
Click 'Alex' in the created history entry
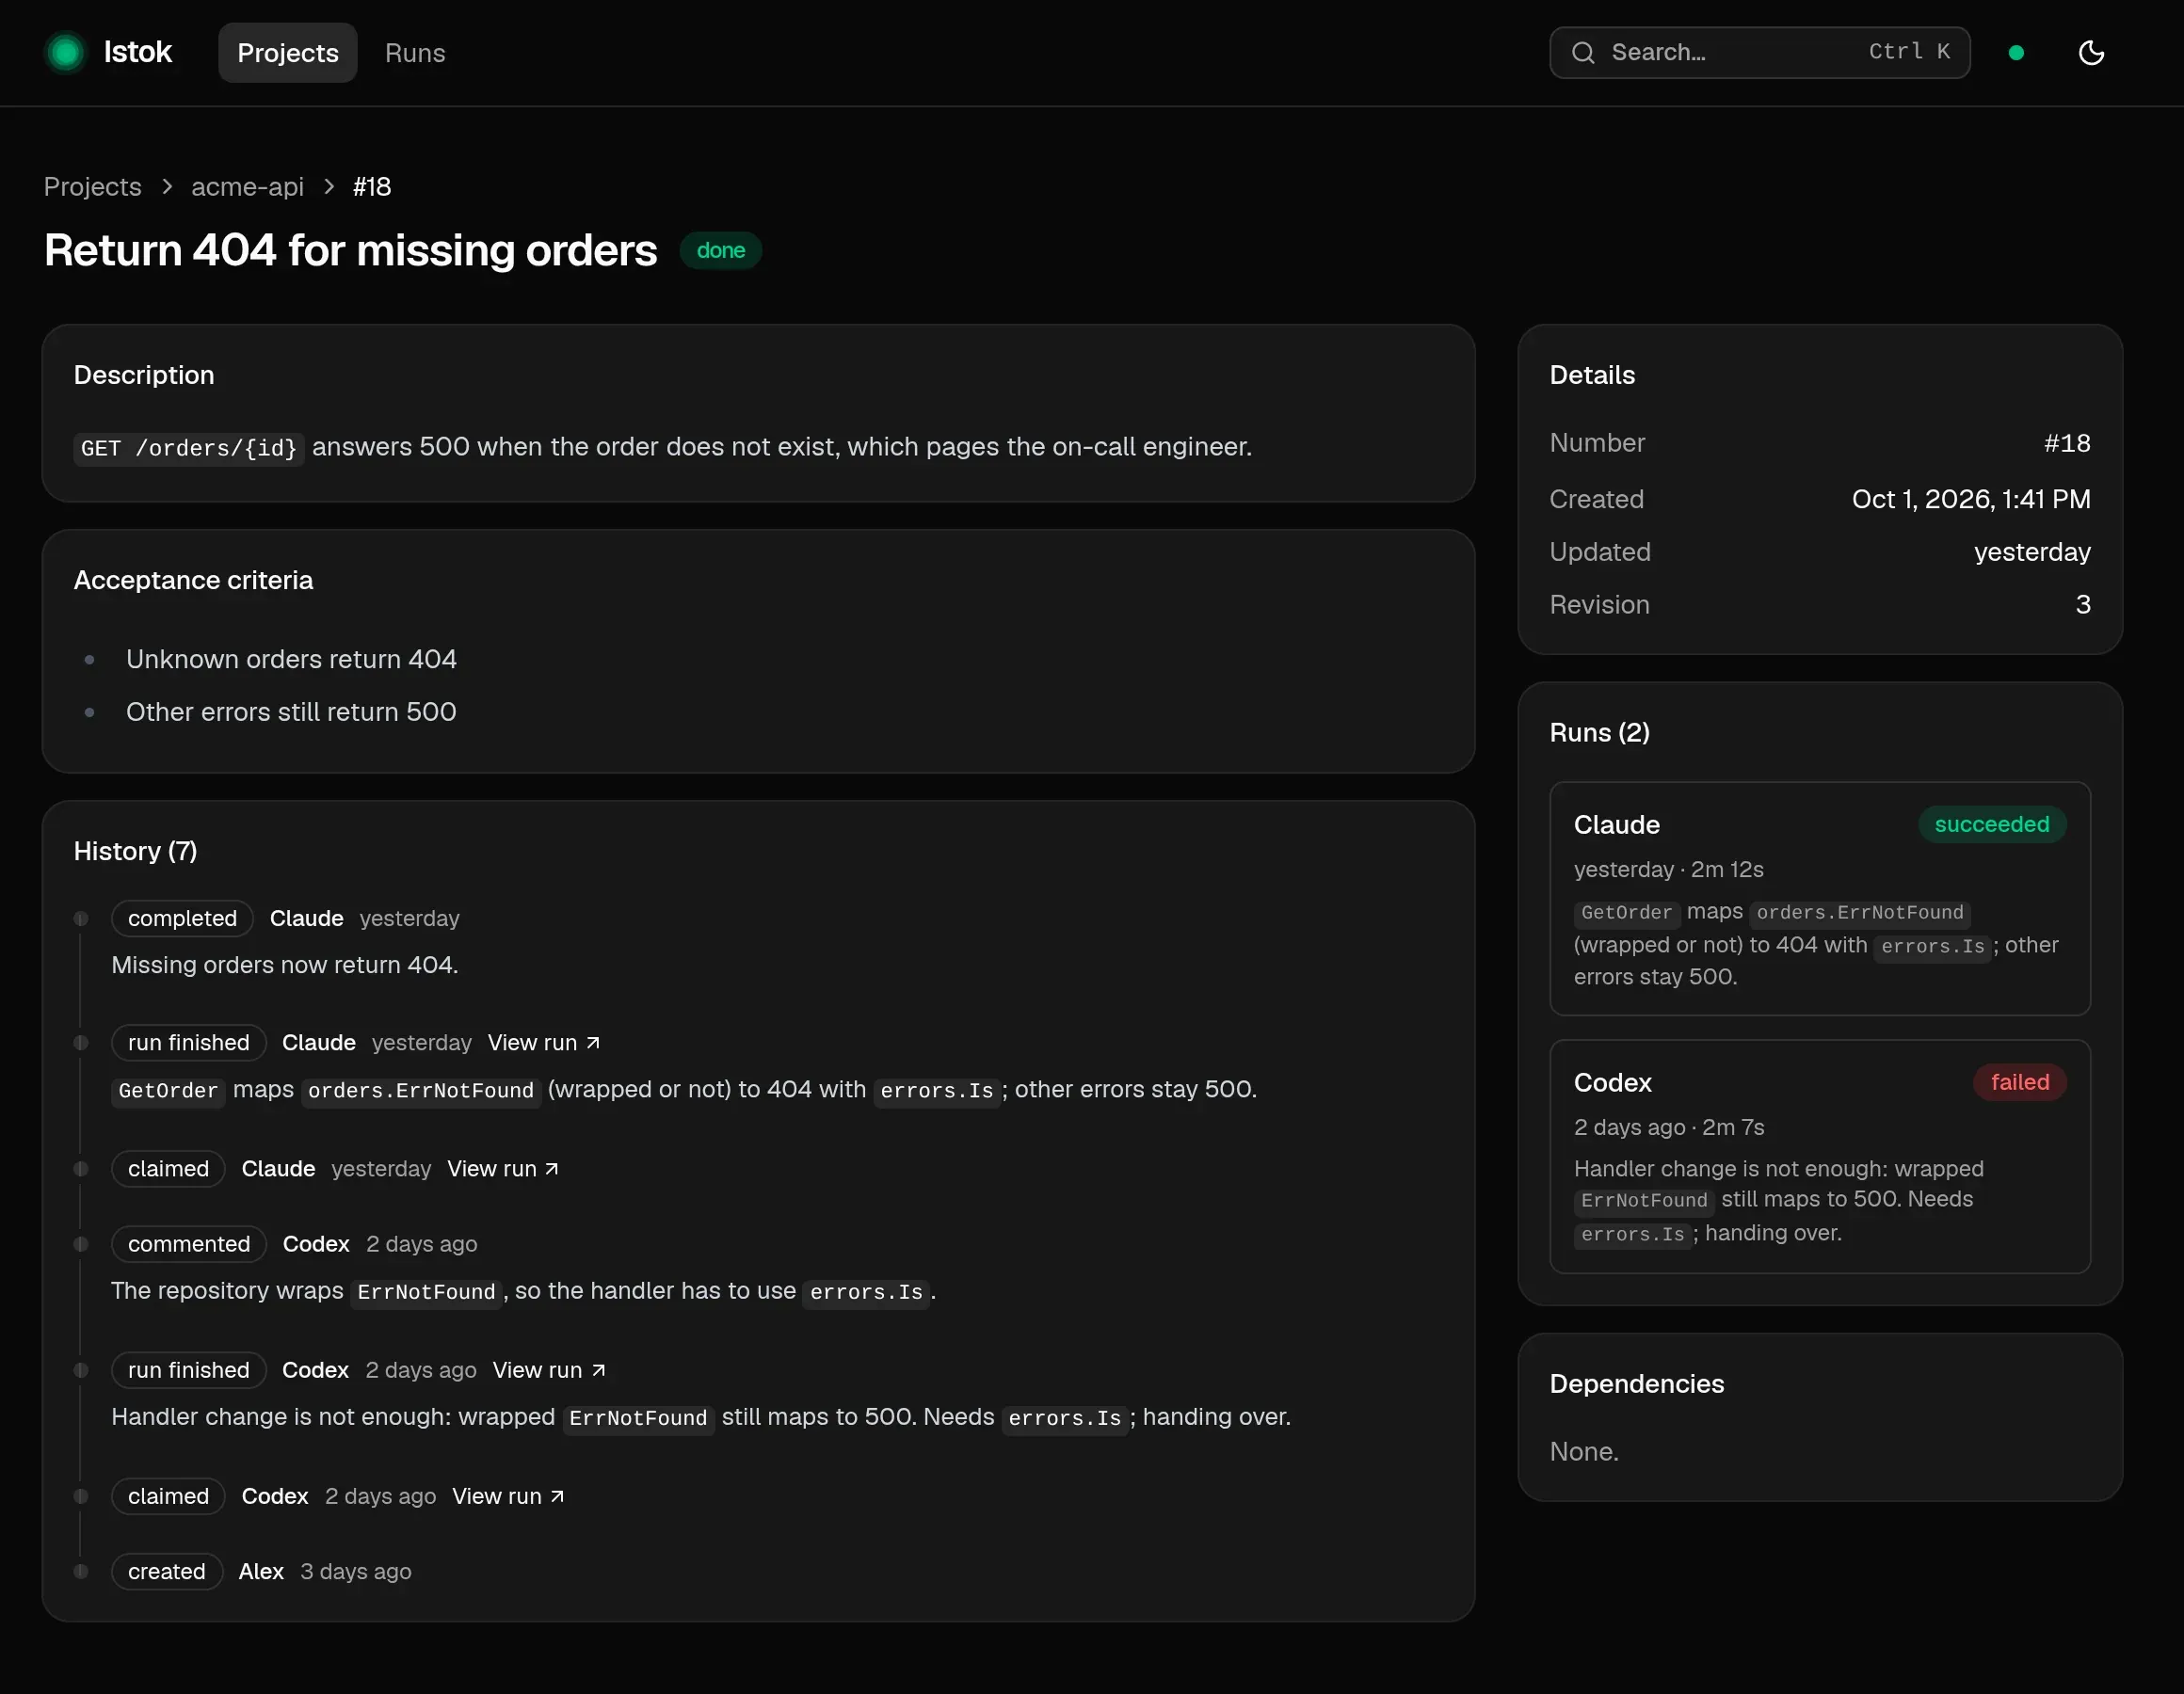pyautogui.click(x=261, y=1572)
